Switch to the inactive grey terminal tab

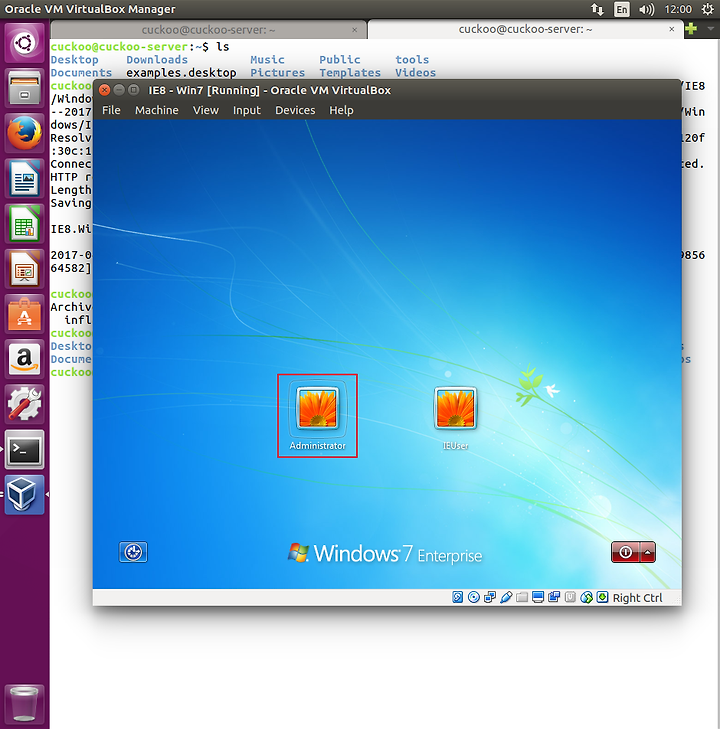tap(208, 30)
